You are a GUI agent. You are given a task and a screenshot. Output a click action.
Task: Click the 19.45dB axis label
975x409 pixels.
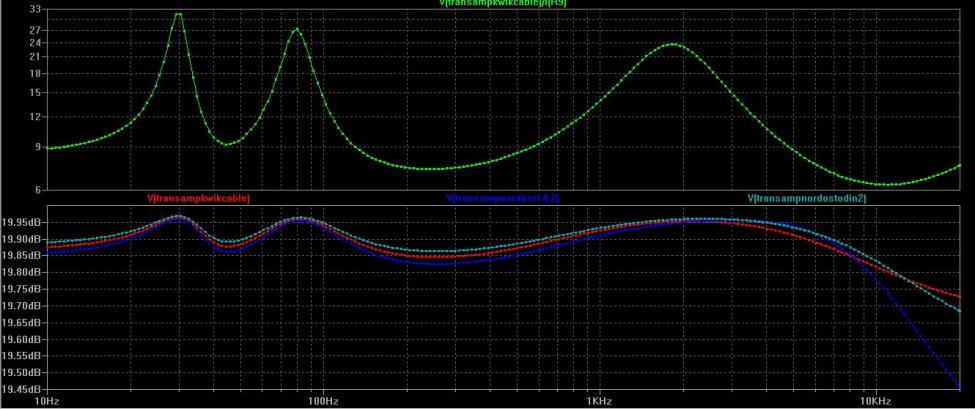click(x=22, y=389)
